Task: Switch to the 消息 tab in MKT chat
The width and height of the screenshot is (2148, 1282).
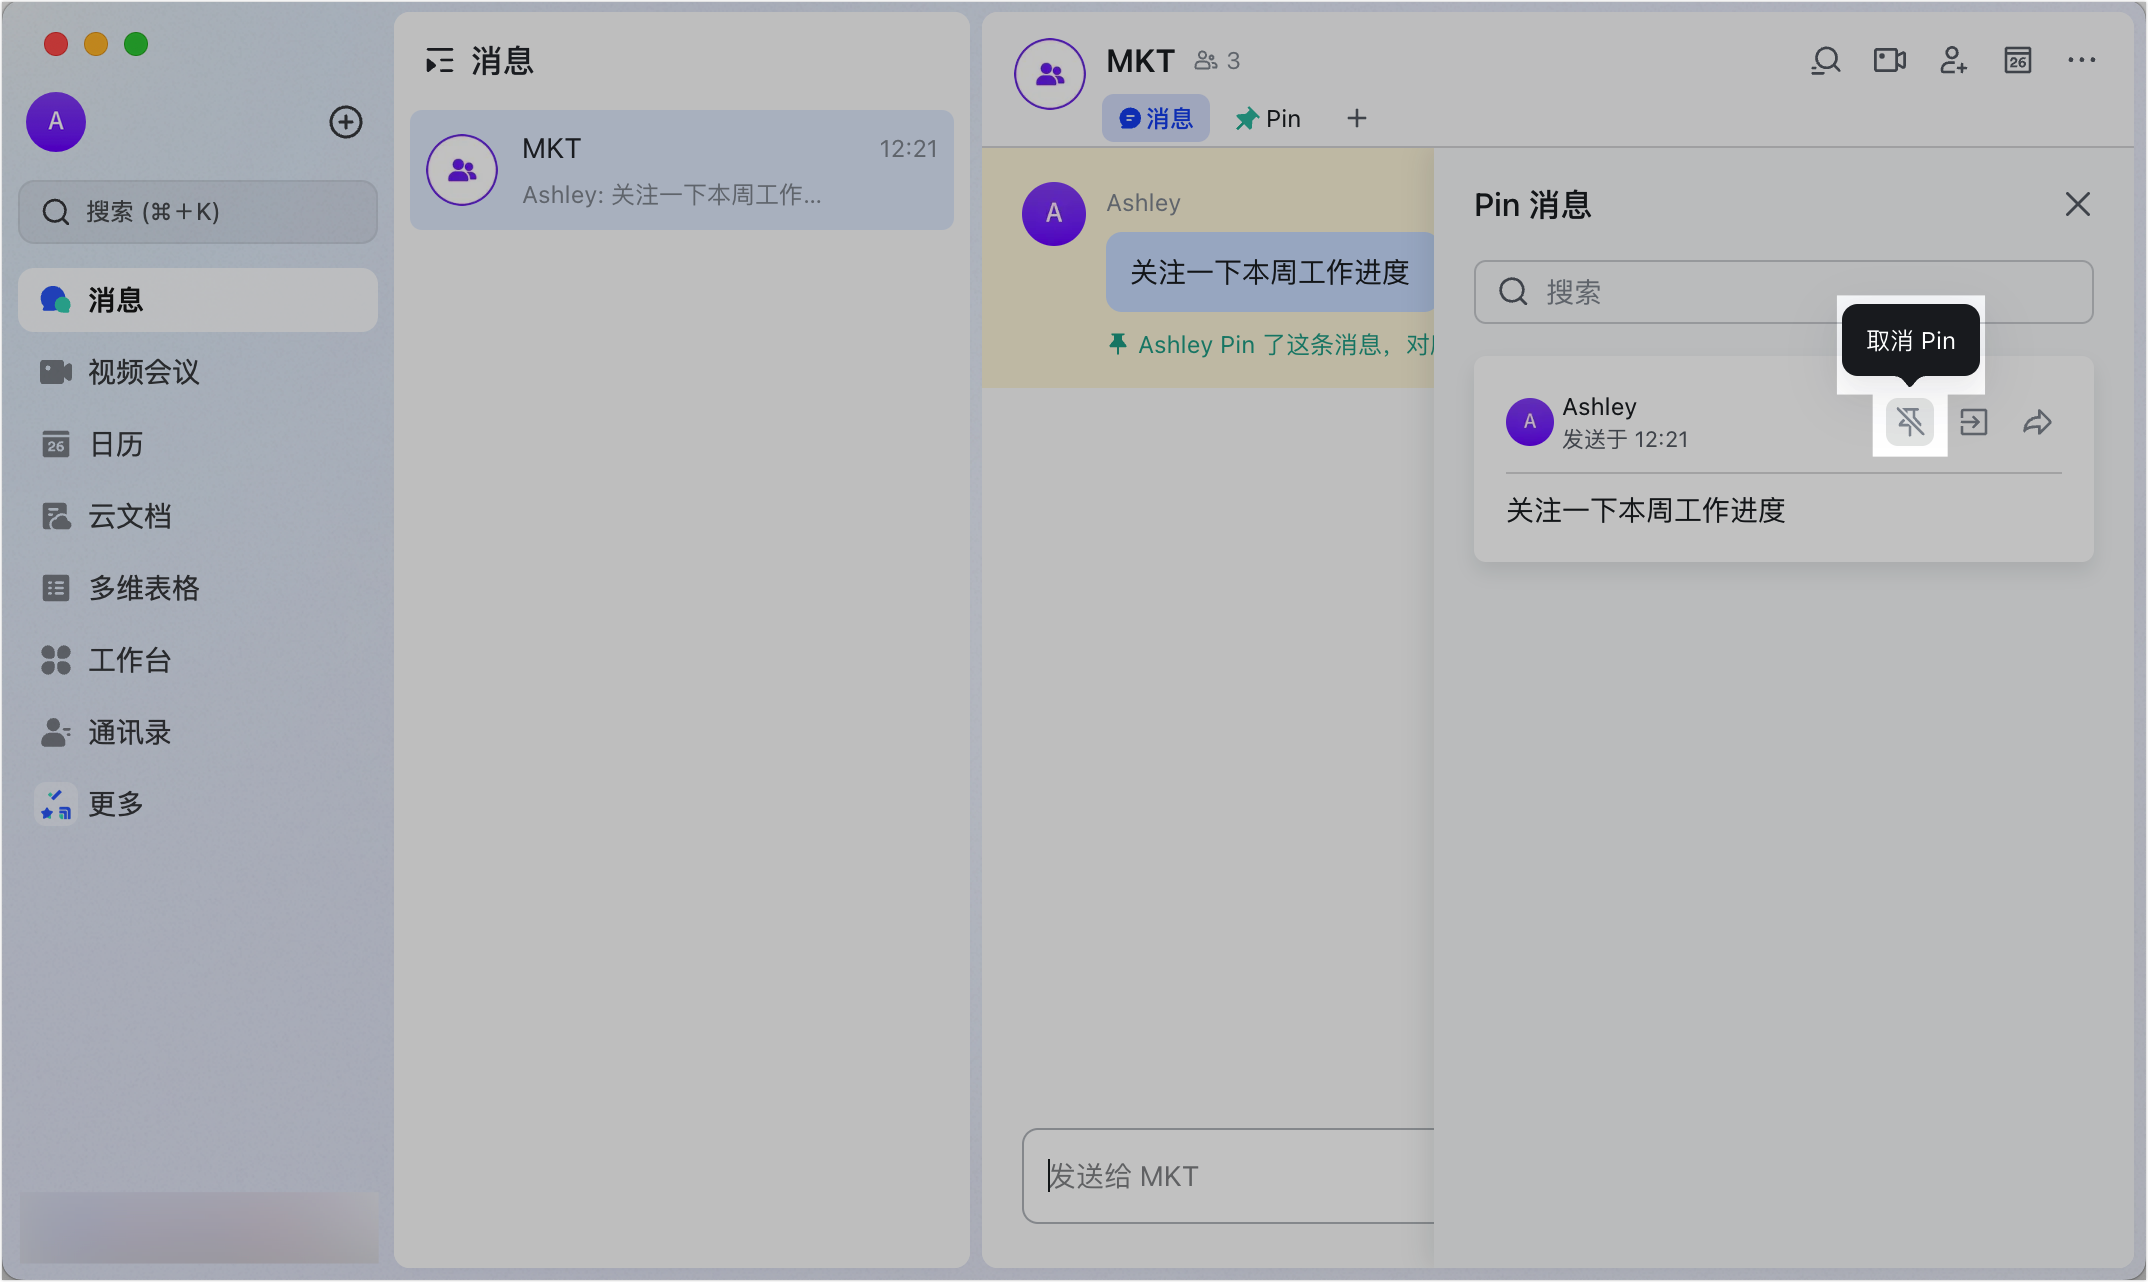Action: pos(1156,118)
